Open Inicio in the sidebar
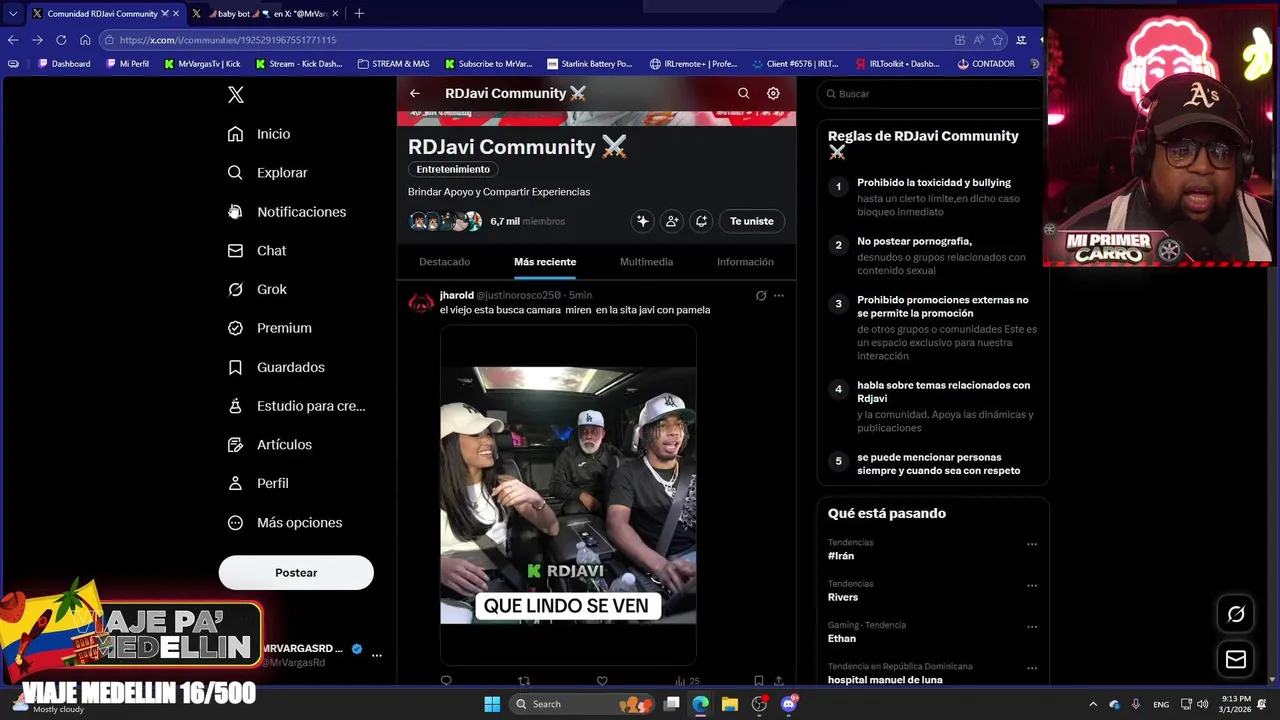 (x=259, y=134)
